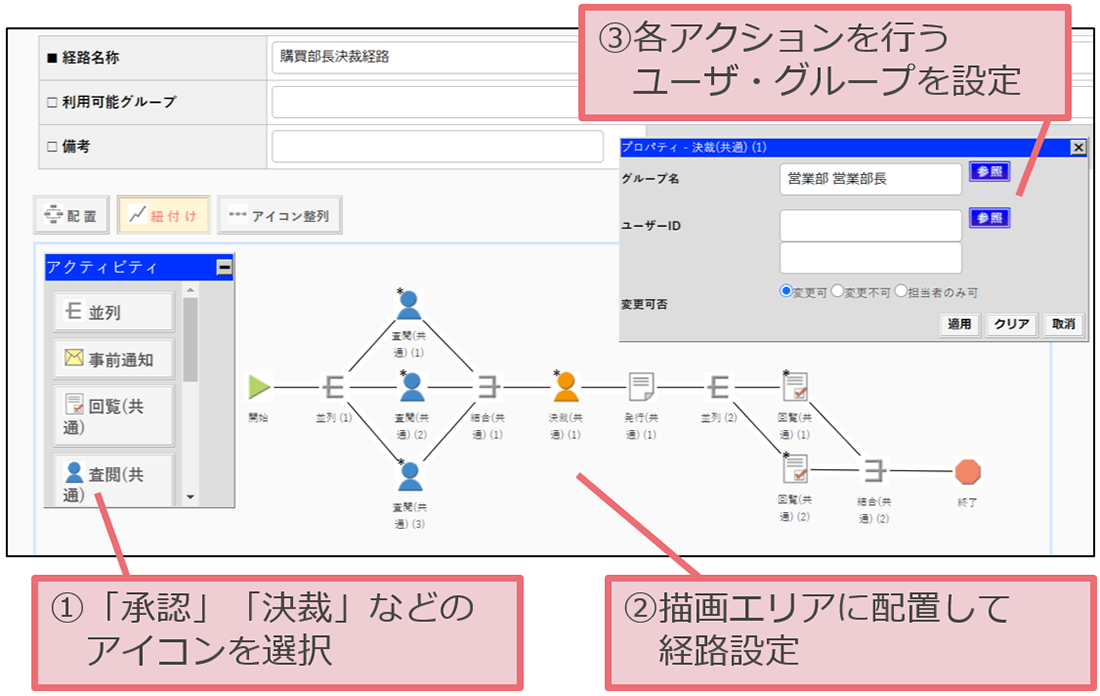Click the 取消 cancel button
Screen dimensions: 1100x696
[x=1064, y=324]
